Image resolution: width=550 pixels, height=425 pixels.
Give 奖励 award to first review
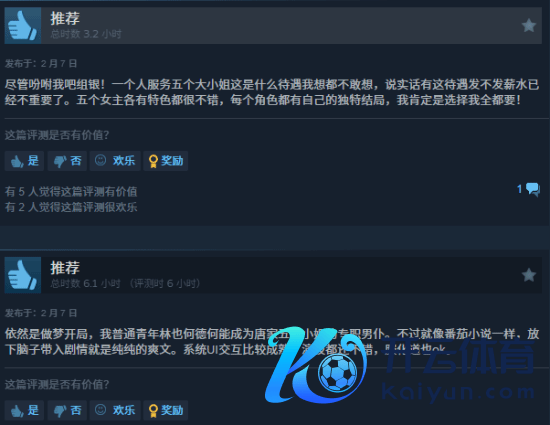(166, 161)
